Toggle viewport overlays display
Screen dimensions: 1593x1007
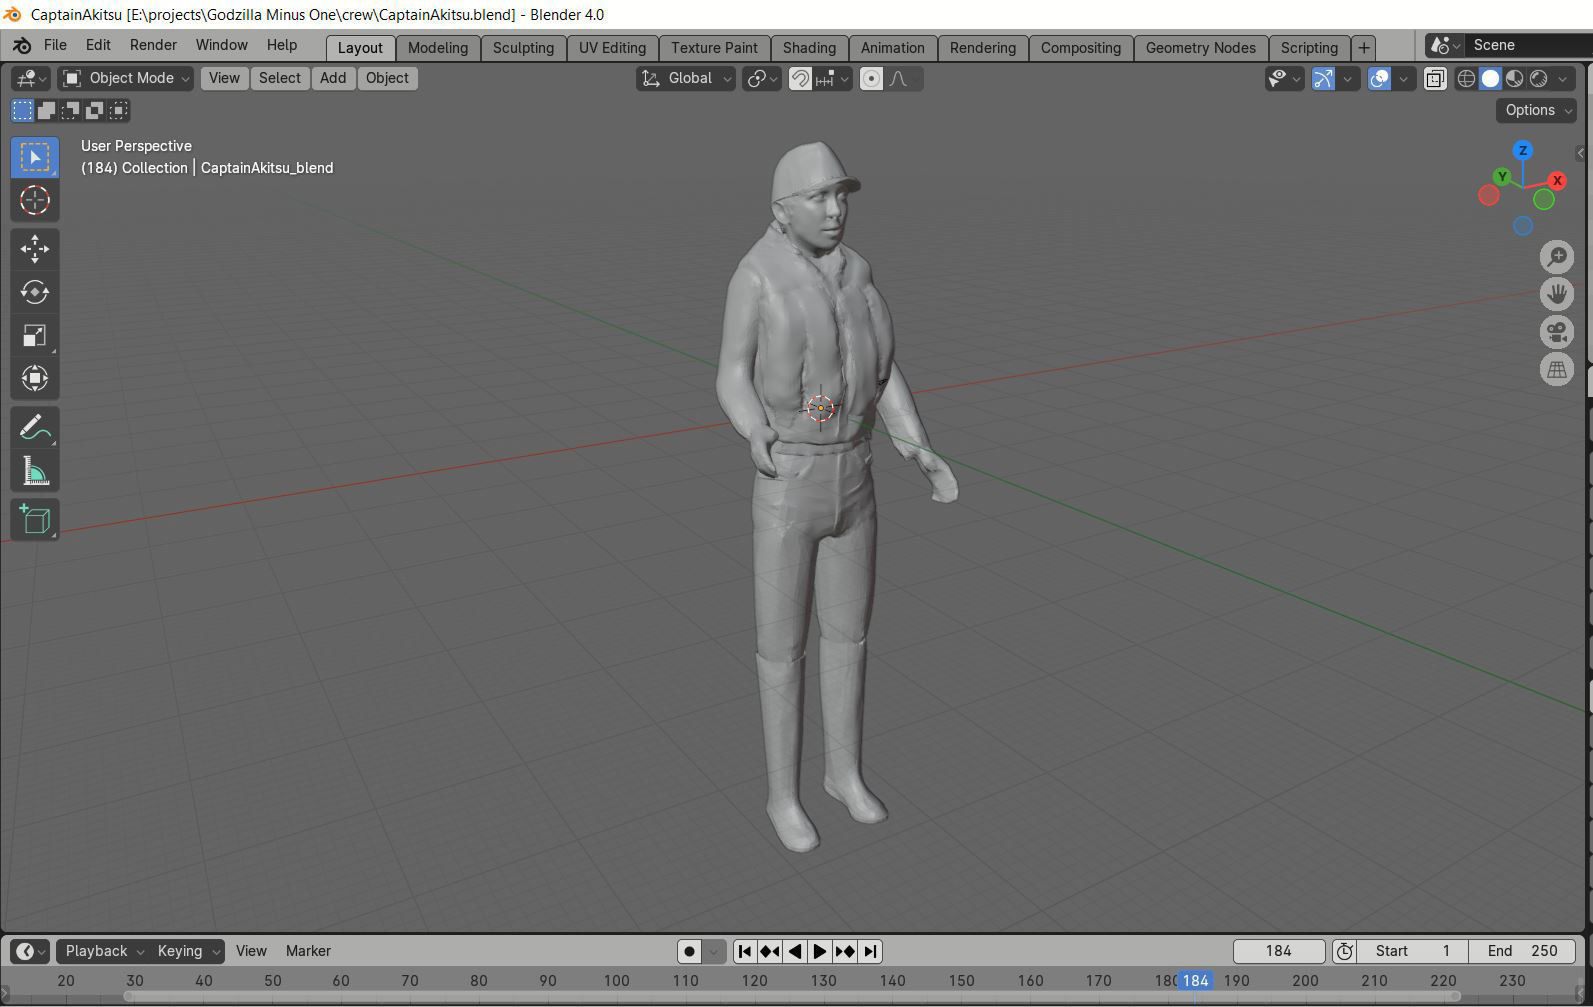pyautogui.click(x=1379, y=78)
